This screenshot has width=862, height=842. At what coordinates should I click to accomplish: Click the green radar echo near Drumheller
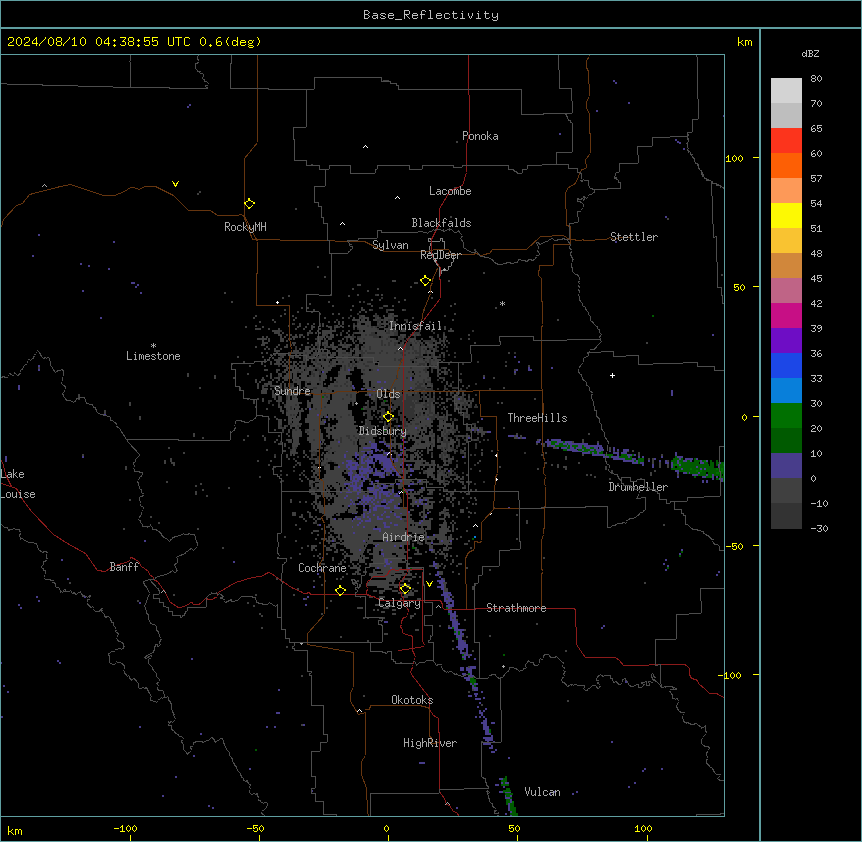[696, 467]
